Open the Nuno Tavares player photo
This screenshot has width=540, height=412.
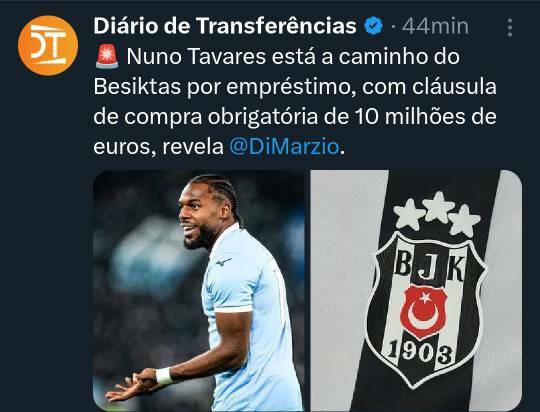(x=199, y=290)
